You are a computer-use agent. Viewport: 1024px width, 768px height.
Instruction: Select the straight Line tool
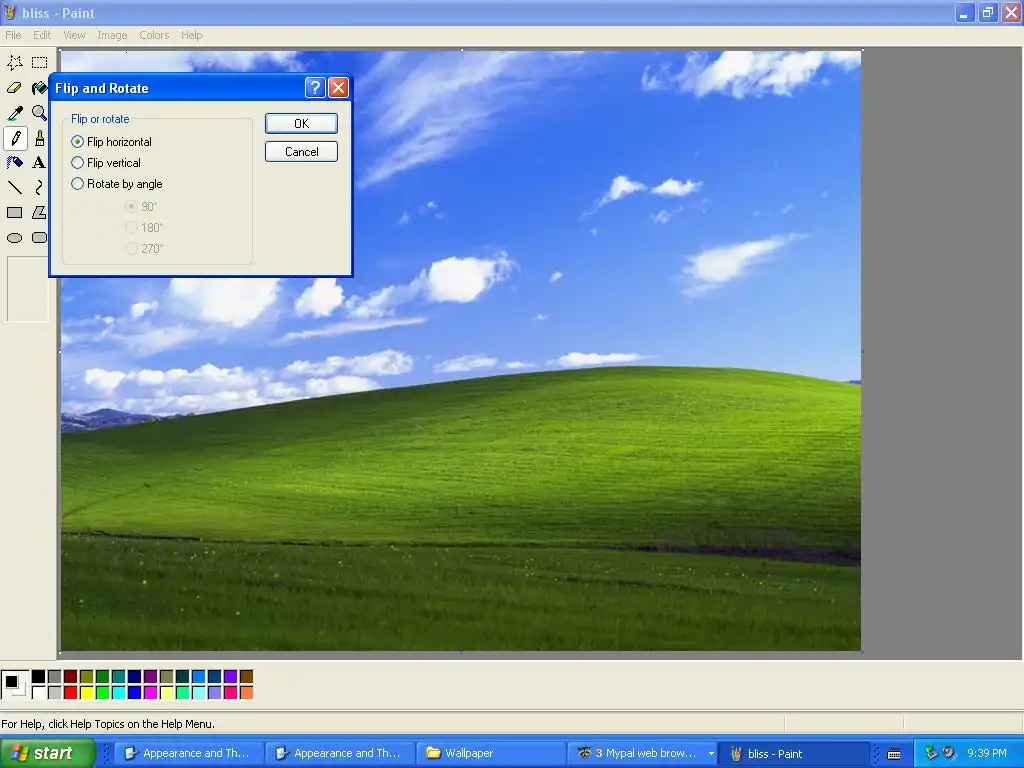[x=14, y=188]
